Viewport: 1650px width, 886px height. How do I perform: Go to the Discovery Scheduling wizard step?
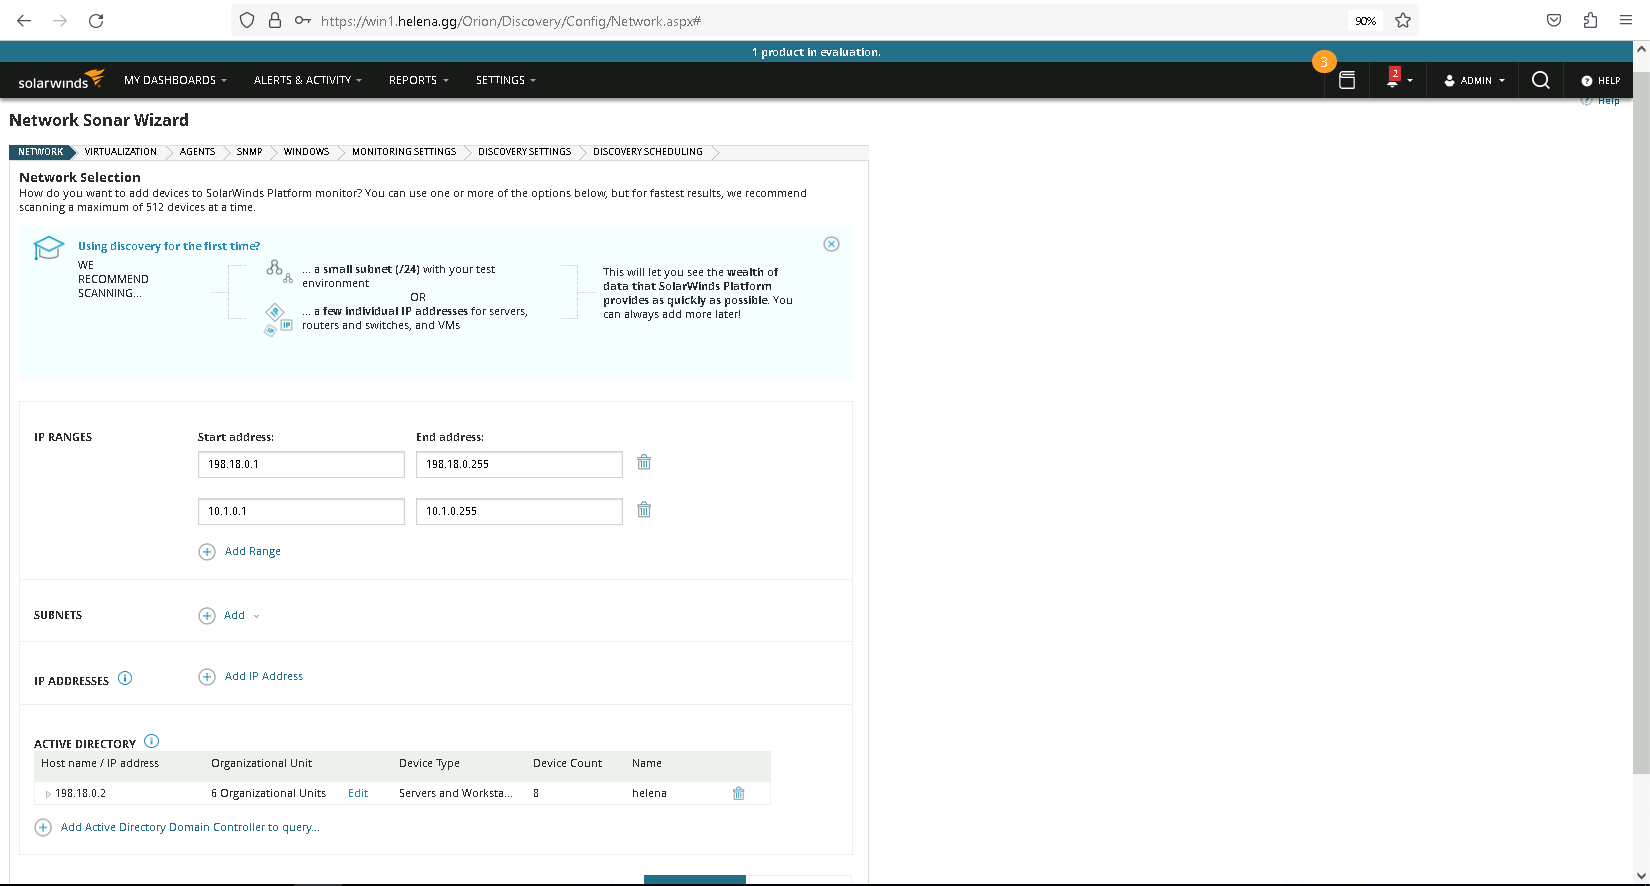(647, 152)
